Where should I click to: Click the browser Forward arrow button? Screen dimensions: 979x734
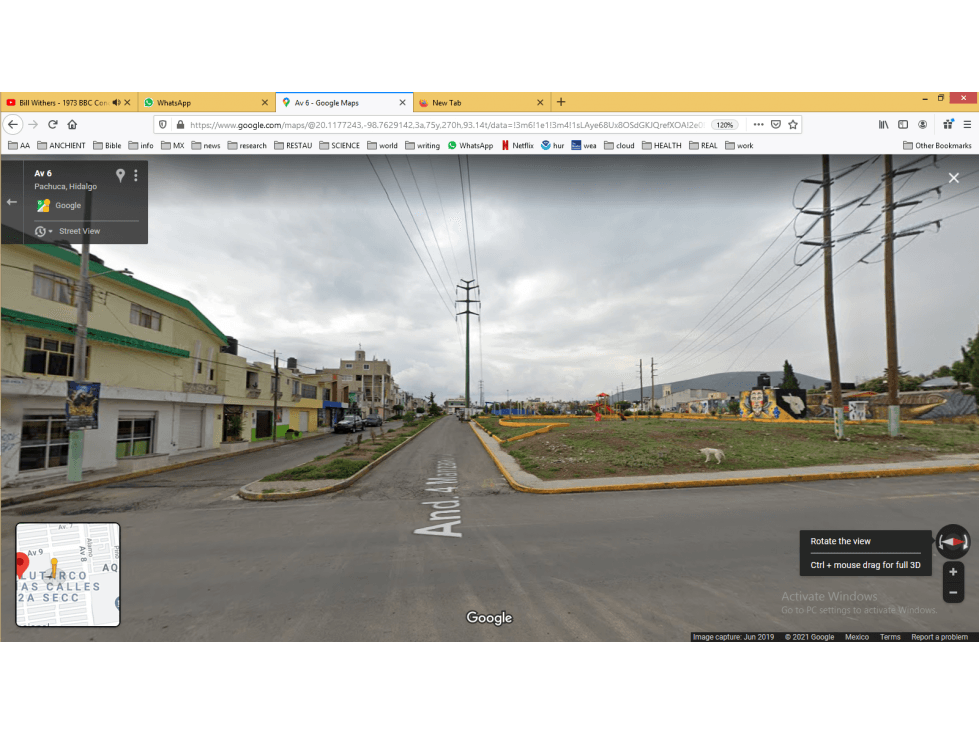click(x=33, y=125)
